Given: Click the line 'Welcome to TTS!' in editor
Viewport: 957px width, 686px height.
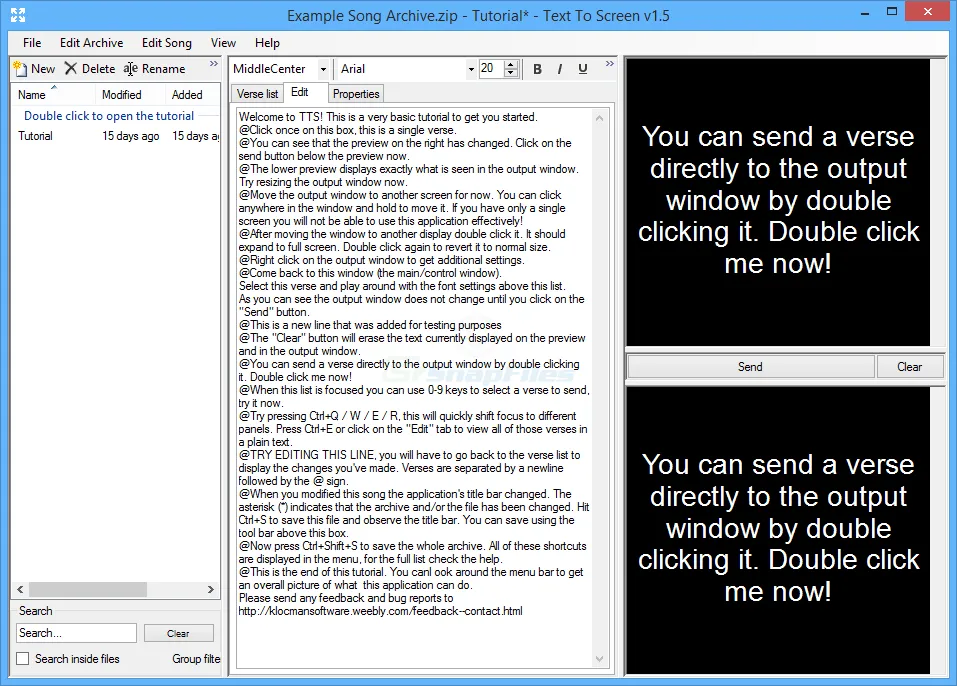Looking at the screenshot, I should pyautogui.click(x=388, y=117).
